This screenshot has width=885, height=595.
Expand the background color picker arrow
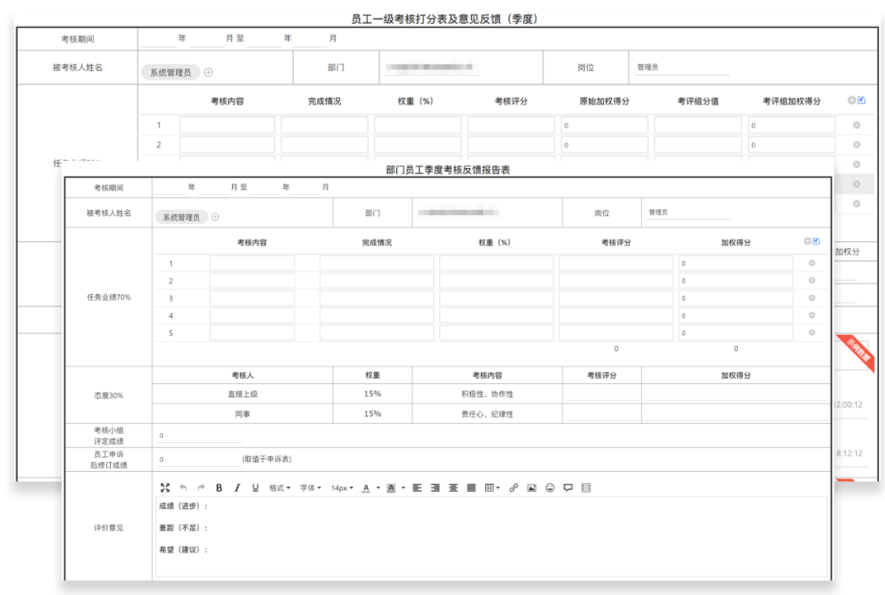coord(403,488)
